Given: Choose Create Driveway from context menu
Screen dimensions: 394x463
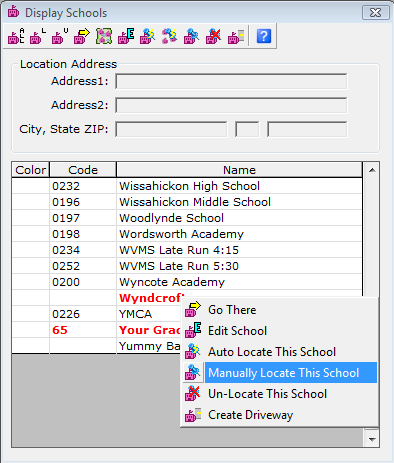Looking at the screenshot, I should (280, 415).
